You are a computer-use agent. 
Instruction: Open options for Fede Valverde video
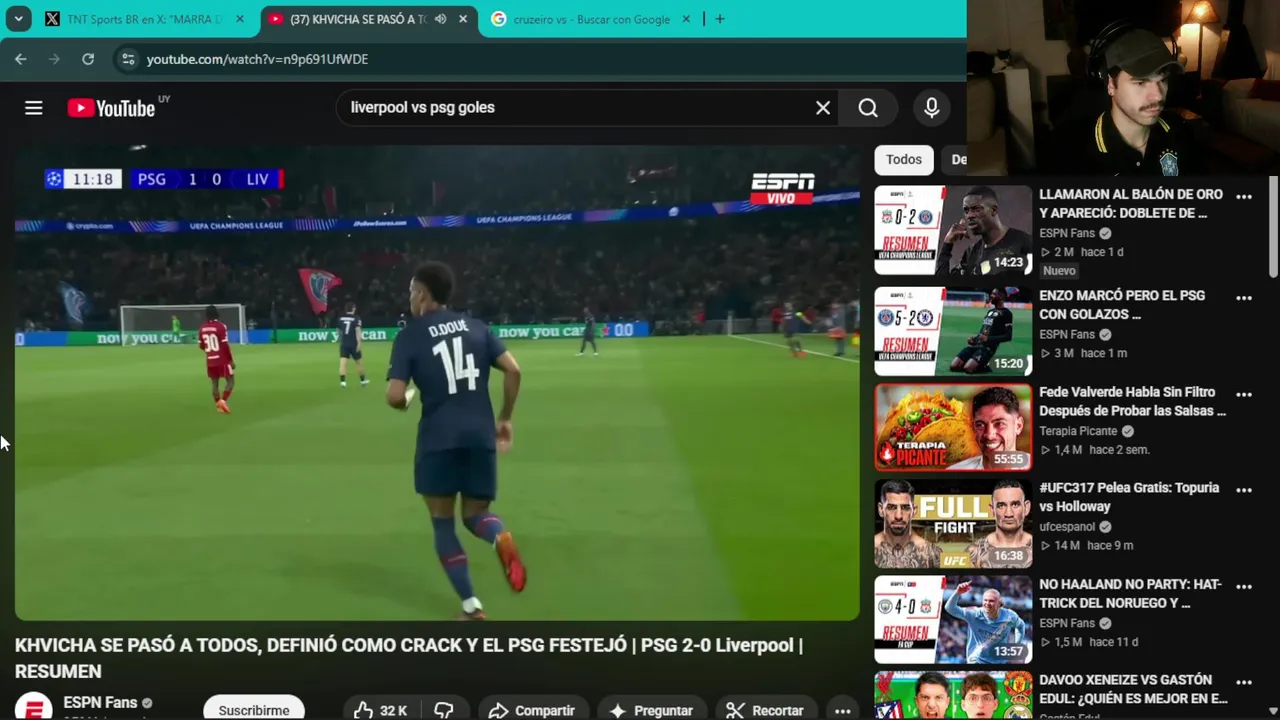click(x=1244, y=394)
